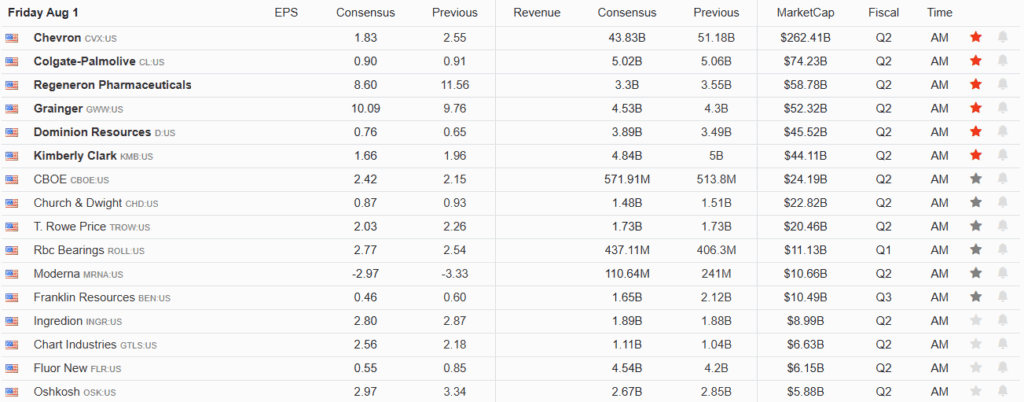Image resolution: width=1024 pixels, height=402 pixels.
Task: Click the US flag beside Moderna
Action: pyautogui.click(x=12, y=274)
